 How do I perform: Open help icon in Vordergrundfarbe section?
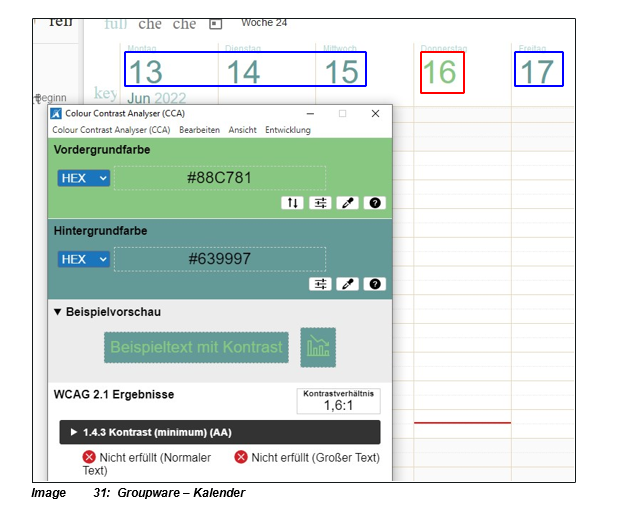coord(375,203)
